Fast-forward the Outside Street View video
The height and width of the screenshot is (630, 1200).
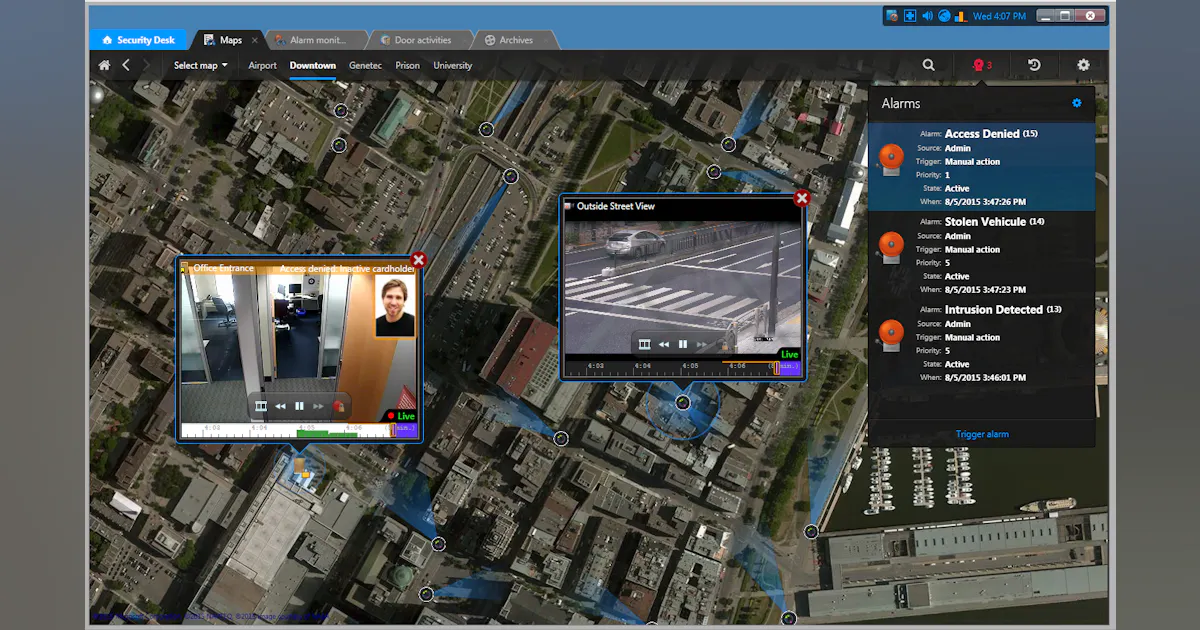(x=703, y=344)
